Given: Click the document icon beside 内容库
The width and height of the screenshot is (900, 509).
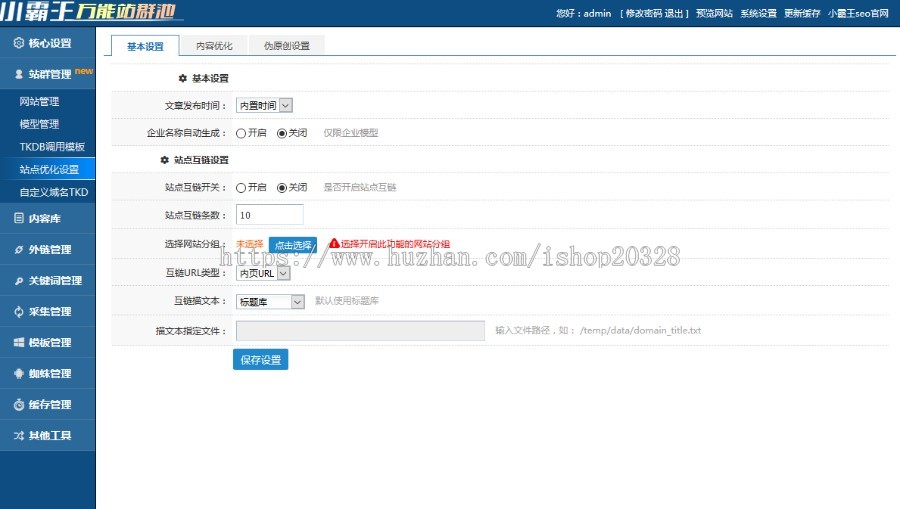Looking at the screenshot, I should point(19,218).
